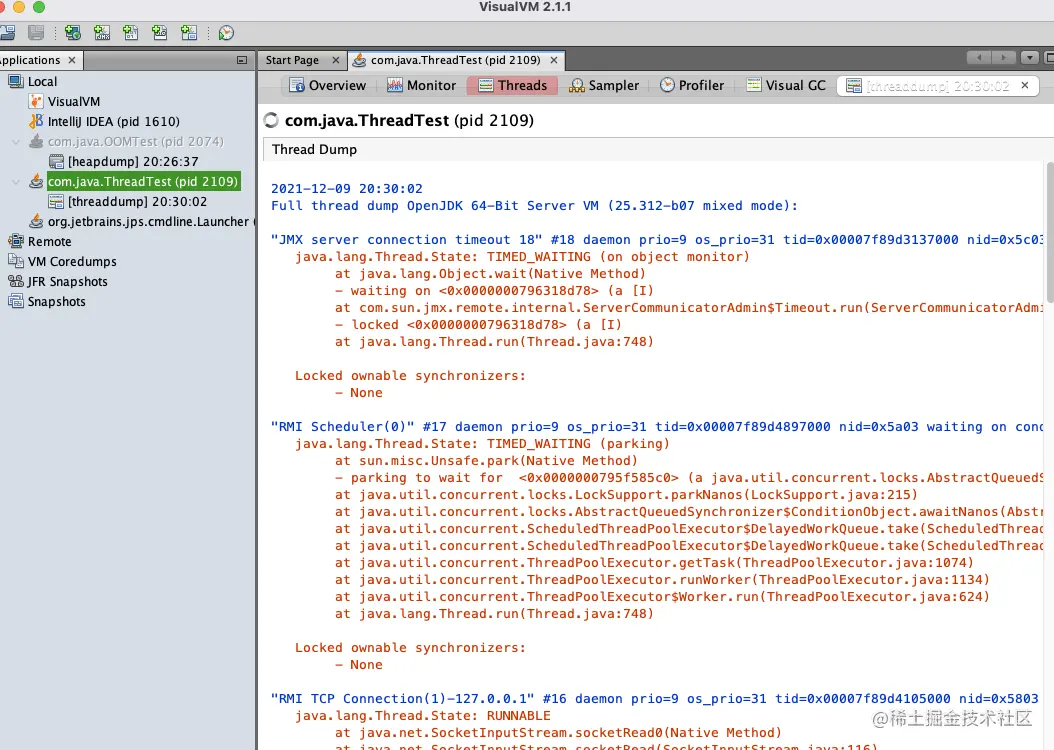Select the Snapshots node
Screen dimensions: 1054x750
click(x=56, y=302)
